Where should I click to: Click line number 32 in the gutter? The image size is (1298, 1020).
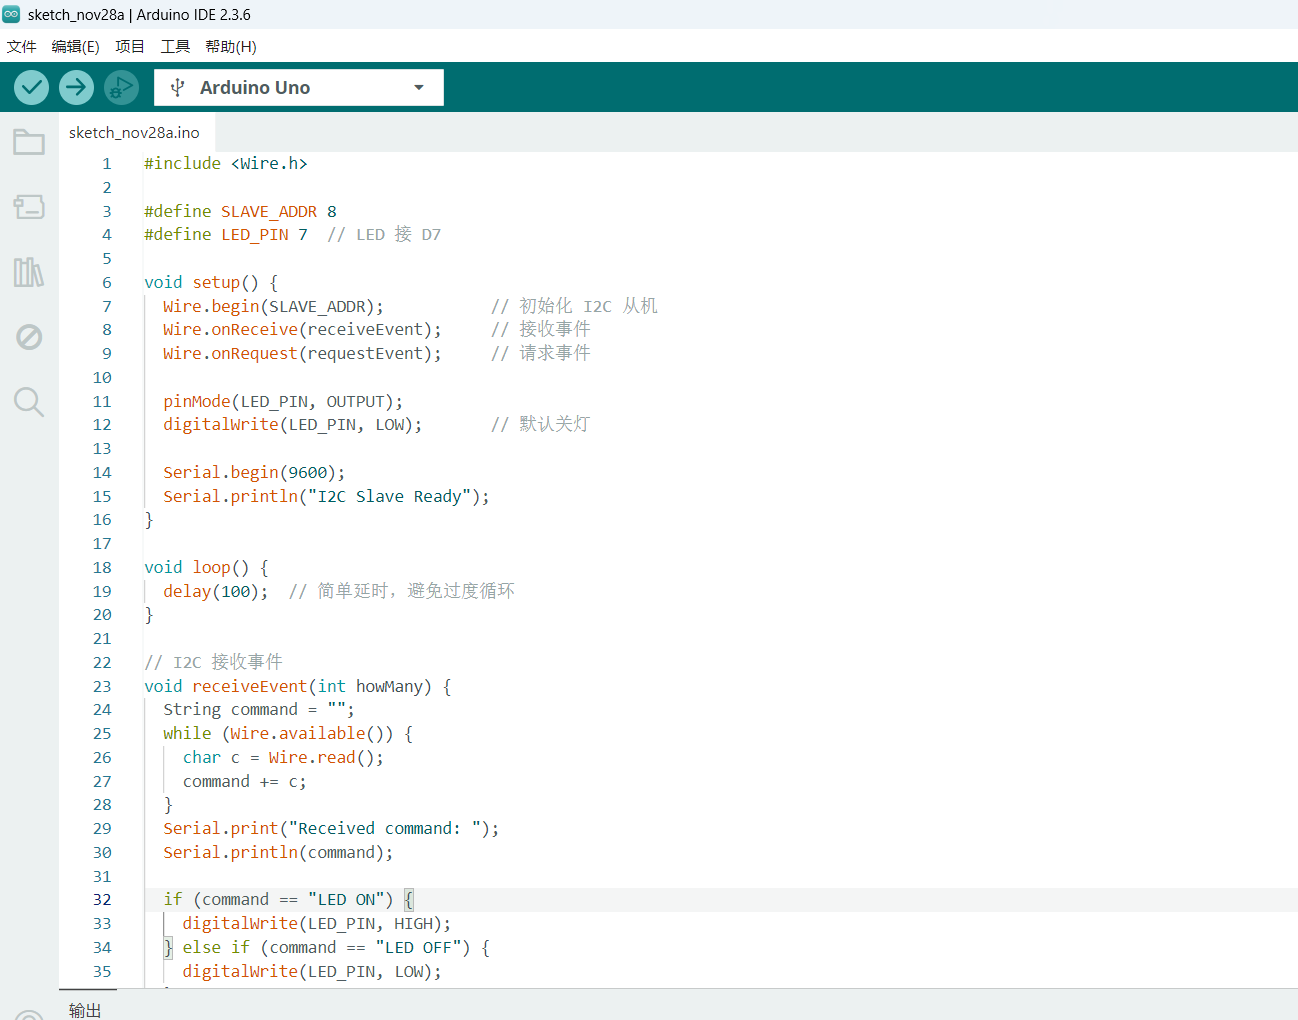tap(102, 900)
